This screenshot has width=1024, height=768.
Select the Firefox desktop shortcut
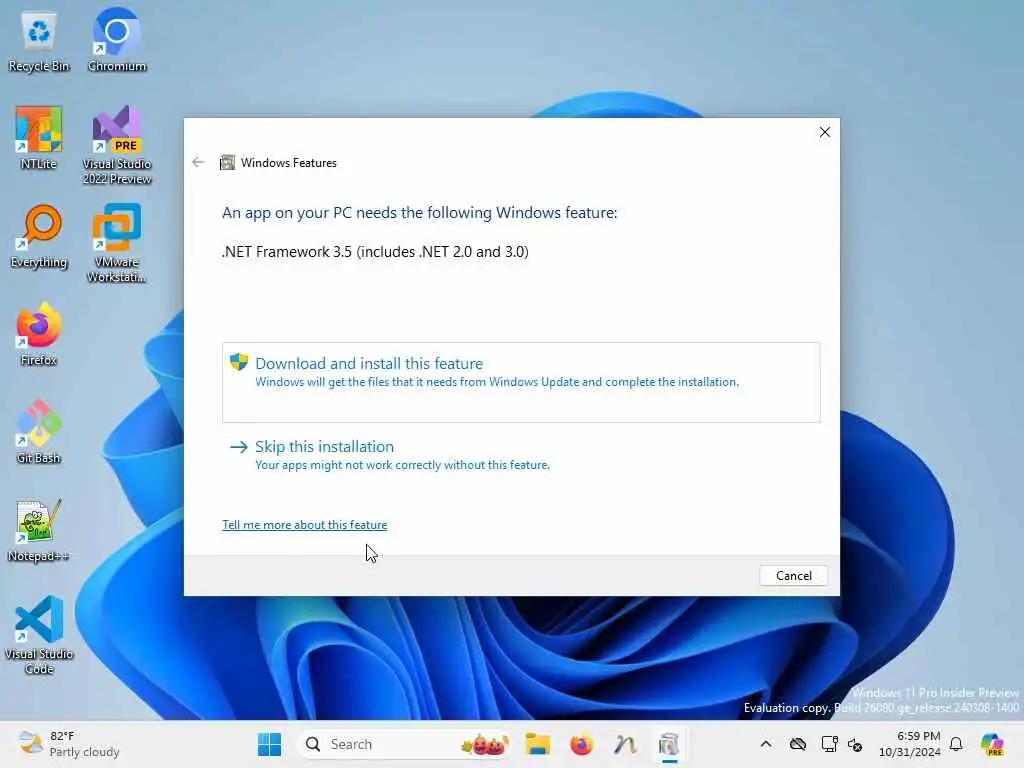39,334
